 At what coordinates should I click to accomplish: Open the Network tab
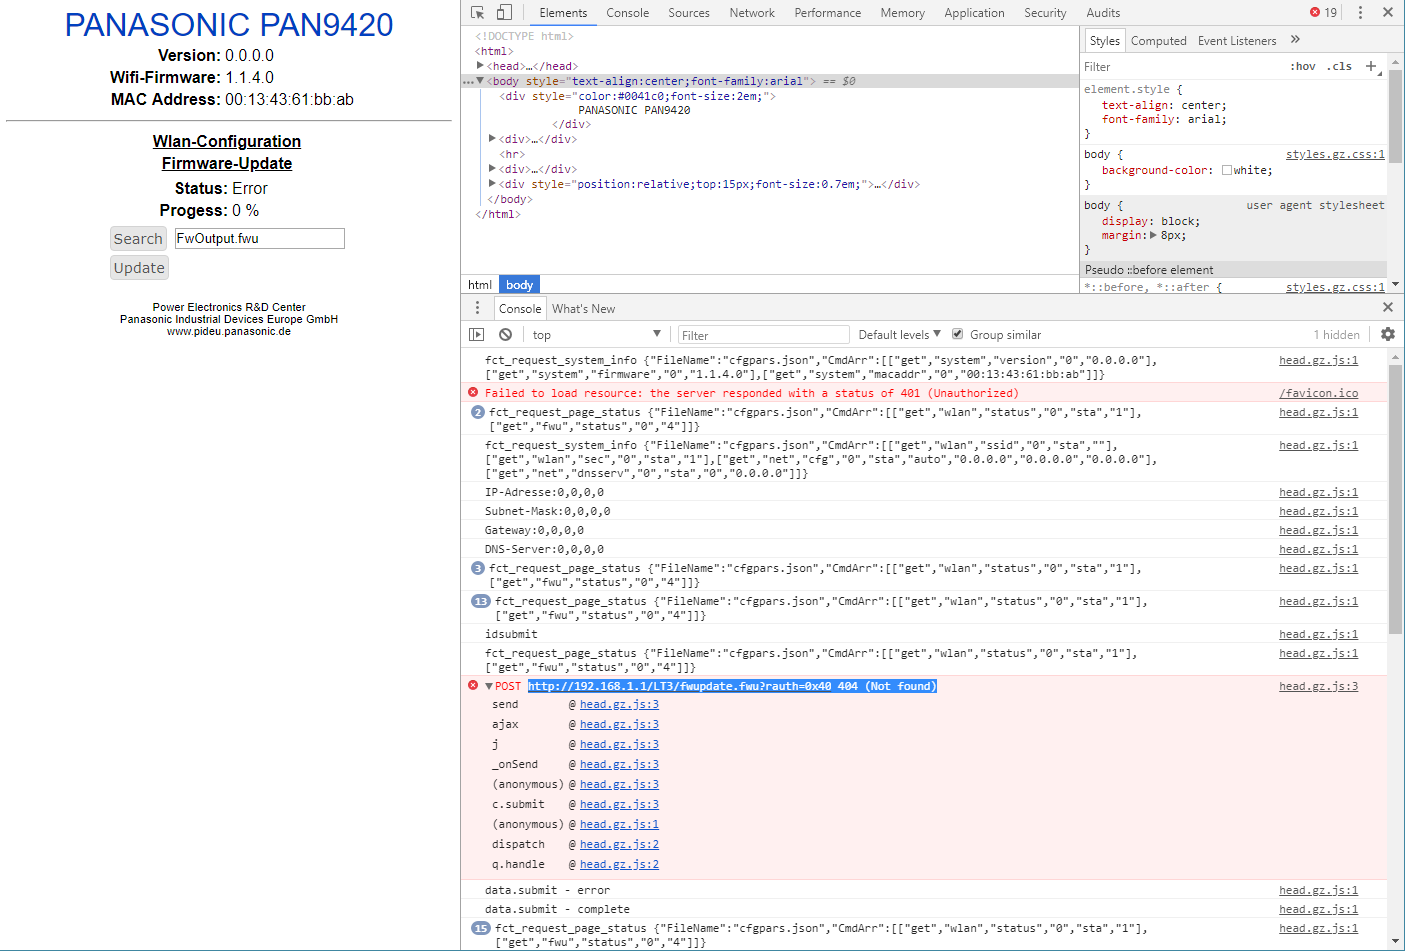752,13
